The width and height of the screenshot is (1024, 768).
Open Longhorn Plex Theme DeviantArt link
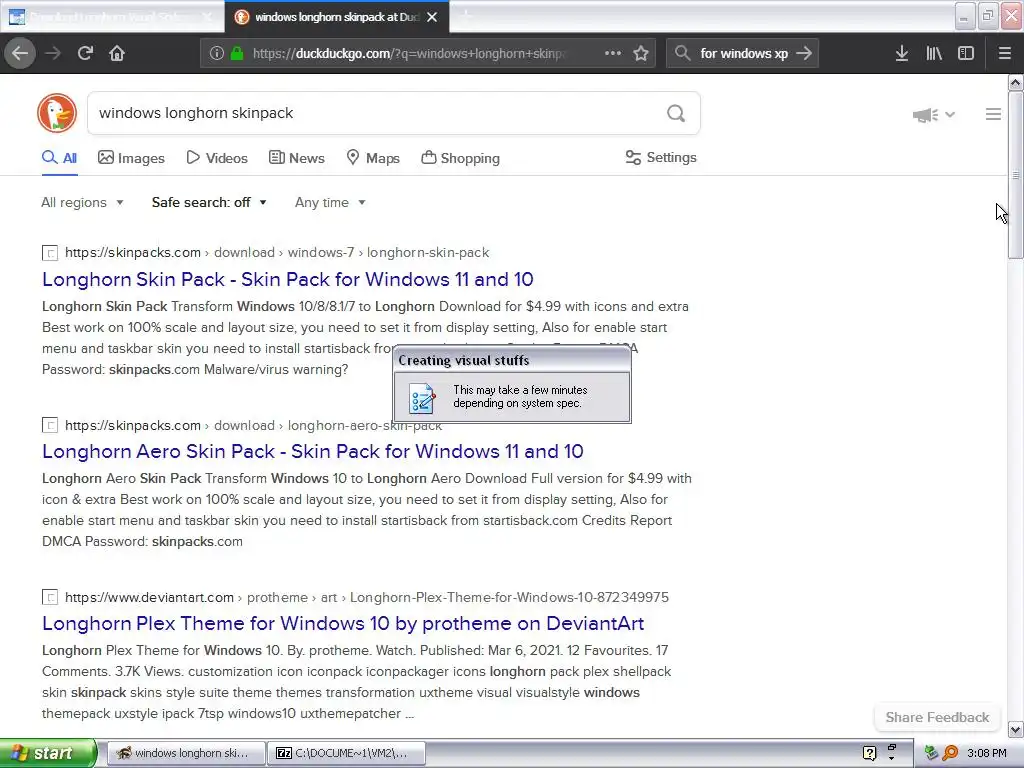[x=343, y=624]
